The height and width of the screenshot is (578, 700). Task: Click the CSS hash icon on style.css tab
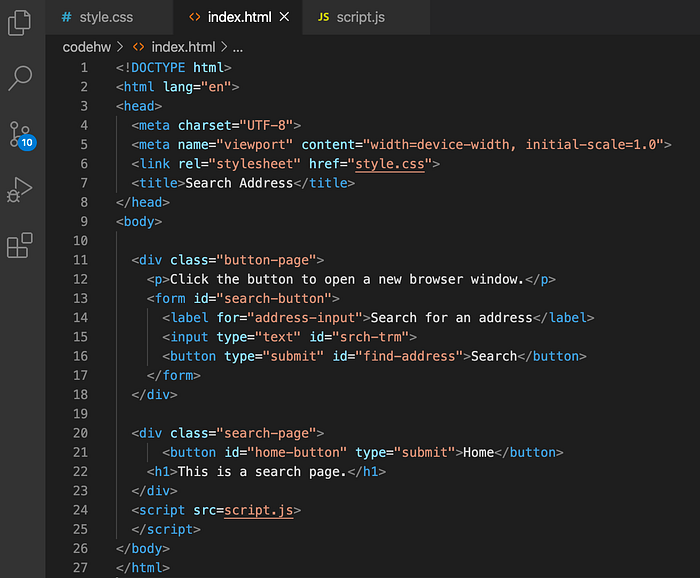67,17
